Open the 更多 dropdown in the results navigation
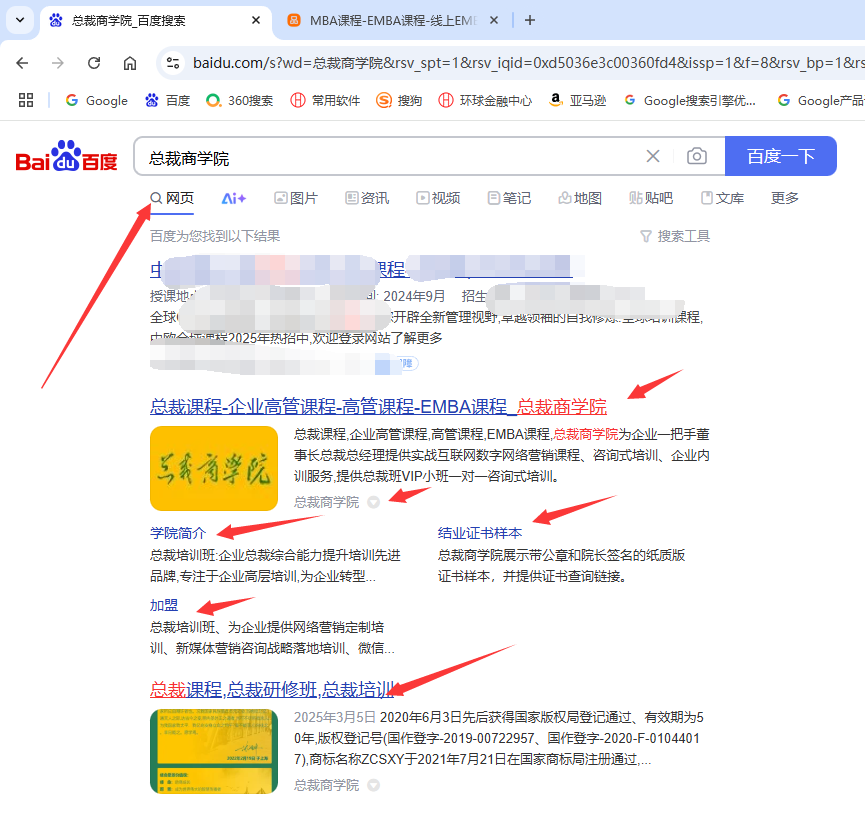This screenshot has width=865, height=818. (784, 198)
